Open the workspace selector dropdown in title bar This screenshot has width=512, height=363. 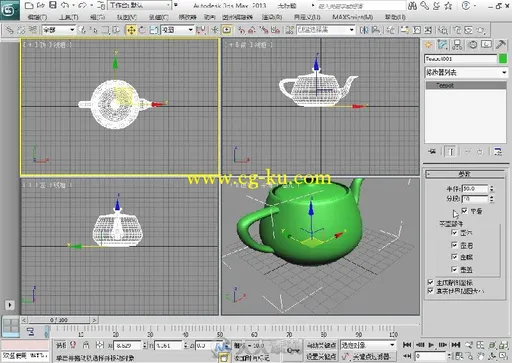(140, 5)
